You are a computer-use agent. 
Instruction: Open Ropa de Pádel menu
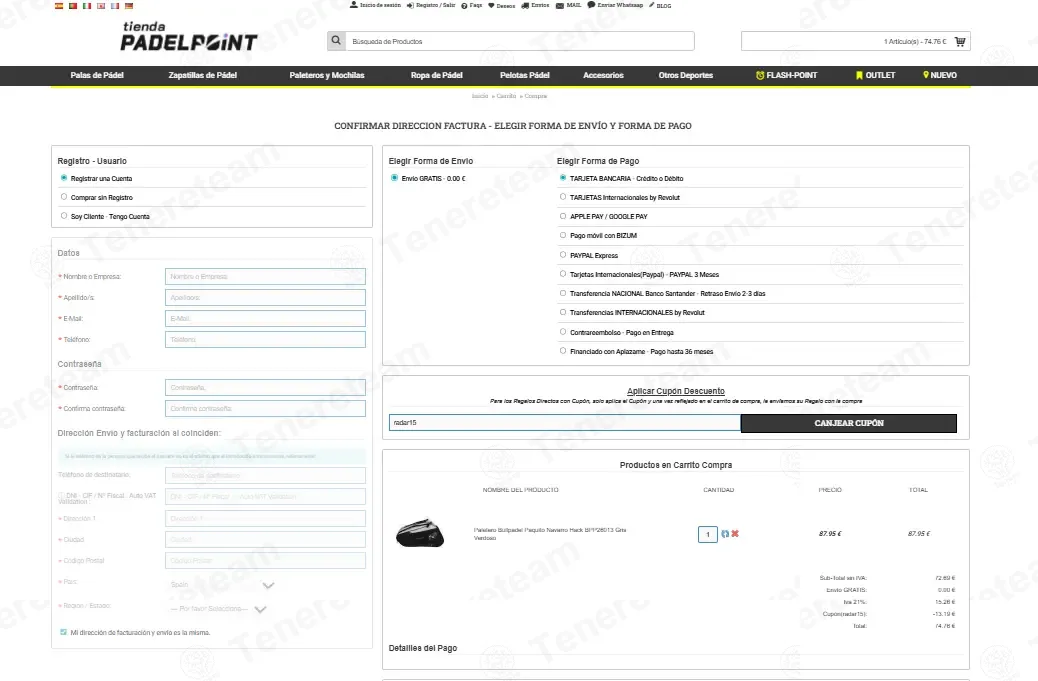[x=436, y=75]
